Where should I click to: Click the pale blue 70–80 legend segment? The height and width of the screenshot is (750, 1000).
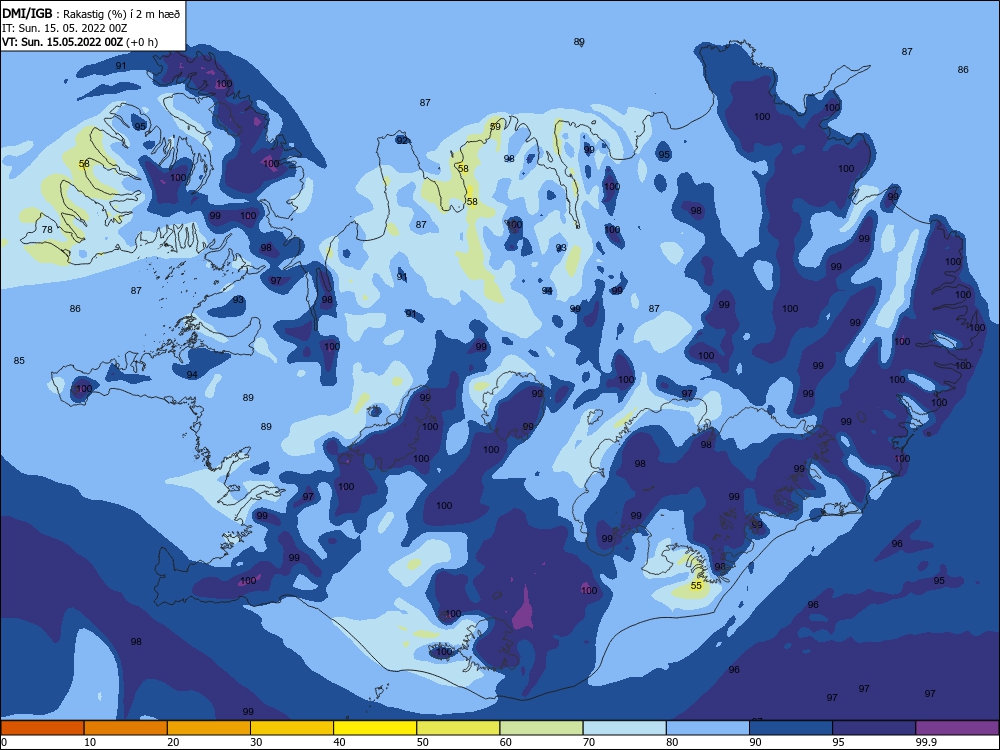[x=624, y=728]
